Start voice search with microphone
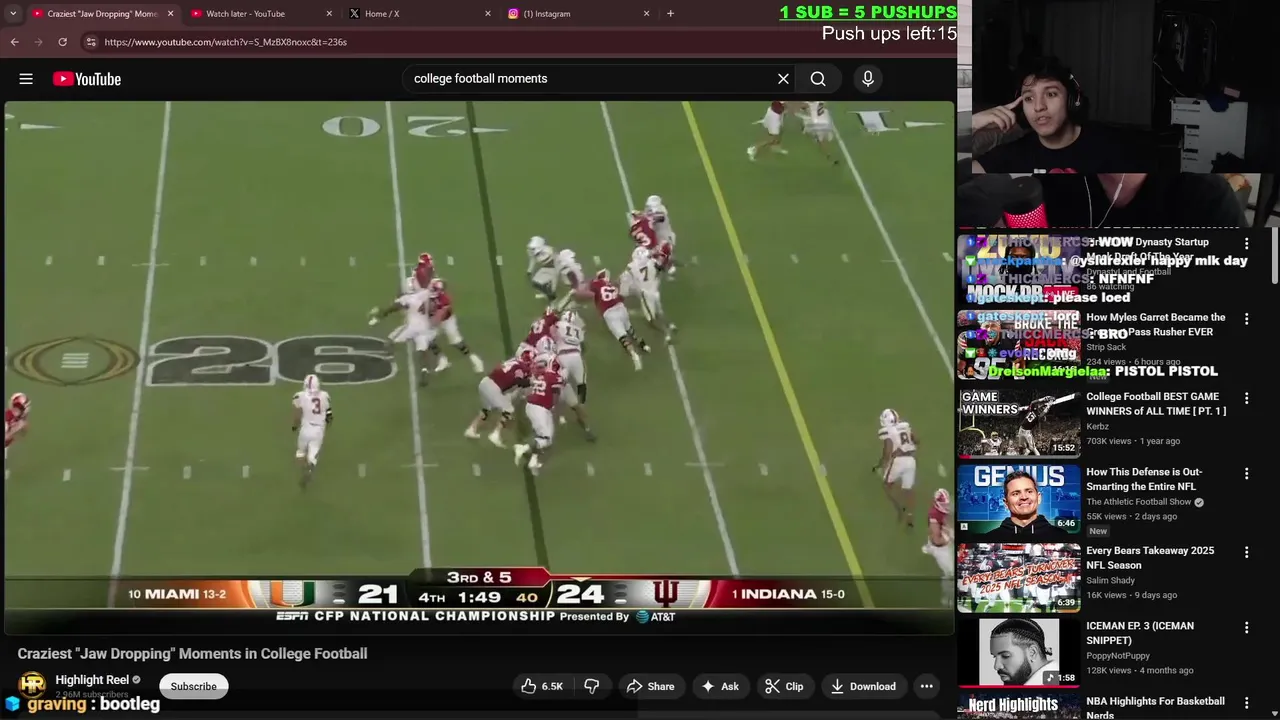Screen dimensions: 1280x720 point(867,79)
